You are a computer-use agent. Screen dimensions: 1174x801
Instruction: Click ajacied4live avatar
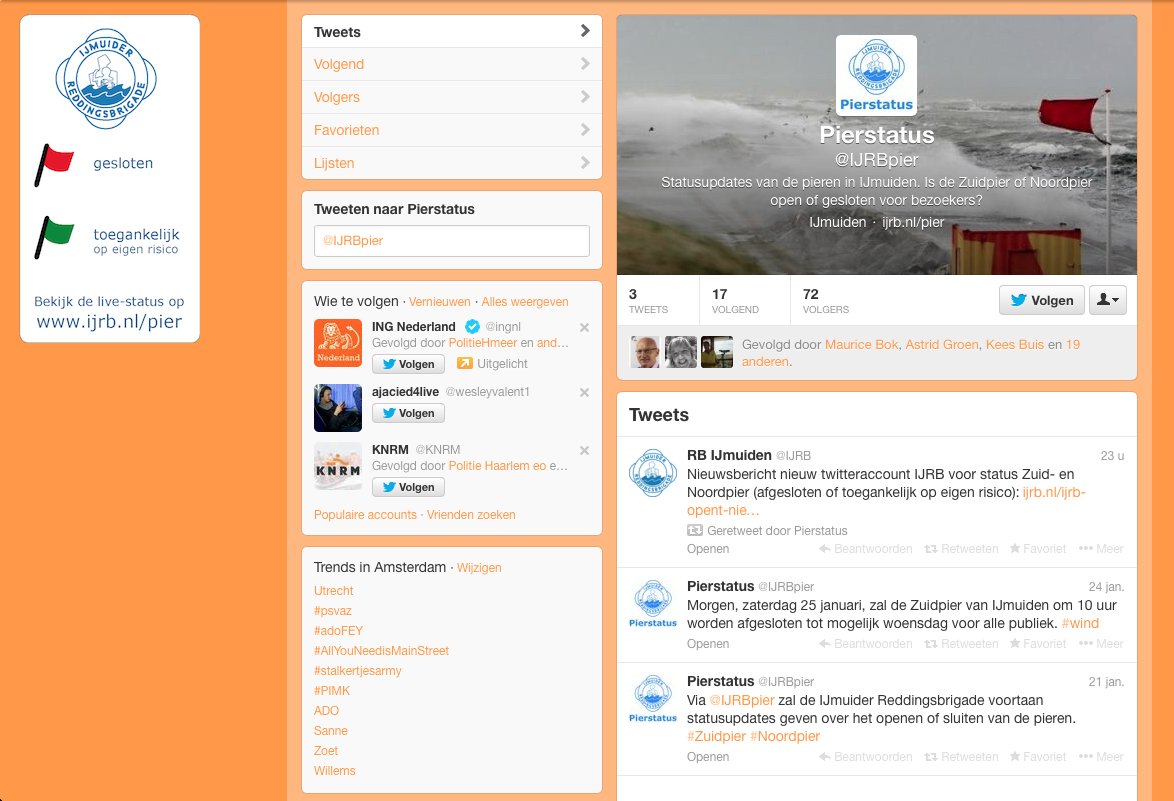tap(338, 408)
